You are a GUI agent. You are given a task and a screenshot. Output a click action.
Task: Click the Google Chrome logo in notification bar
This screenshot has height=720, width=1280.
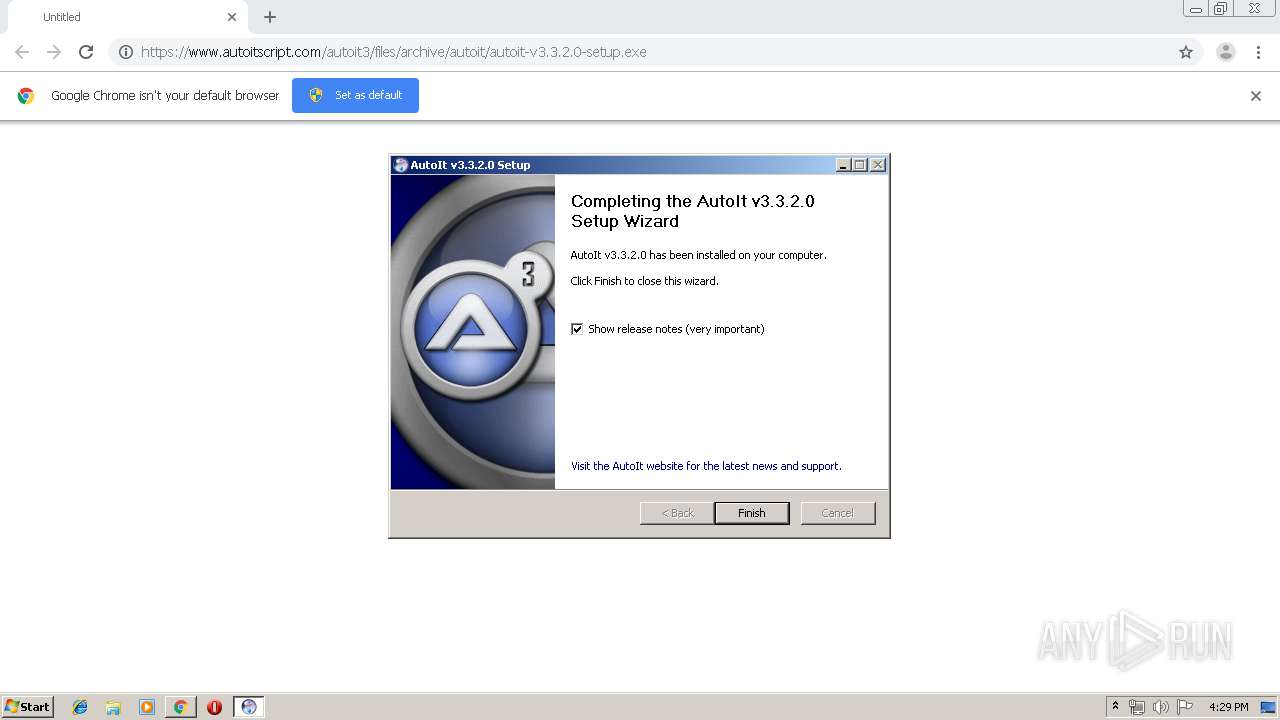tap(26, 96)
